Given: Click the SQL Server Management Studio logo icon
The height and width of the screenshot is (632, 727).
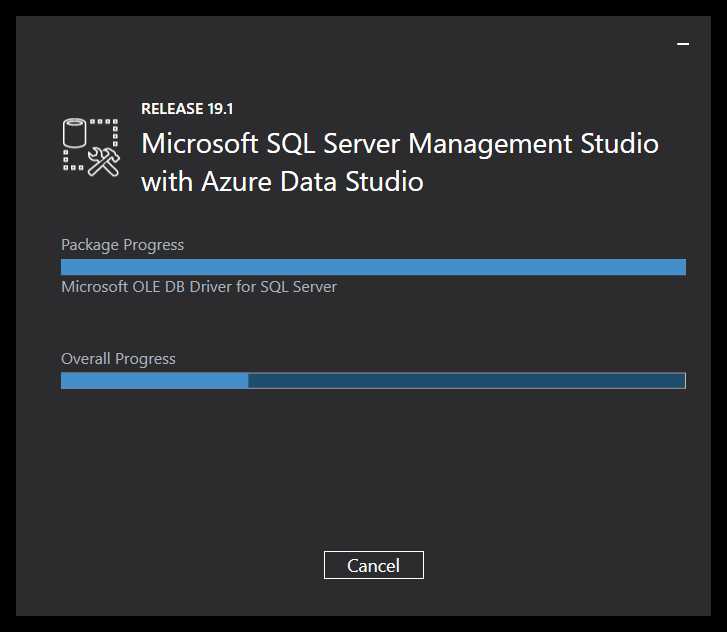Looking at the screenshot, I should (x=91, y=147).
